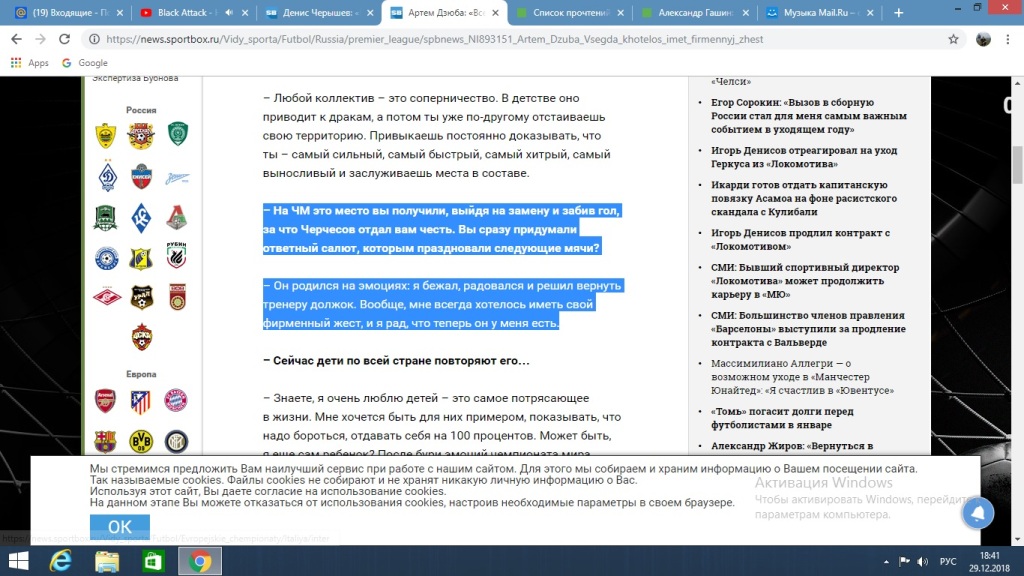Open the Spartak club logo
1024x576 pixels.
pos(106,297)
